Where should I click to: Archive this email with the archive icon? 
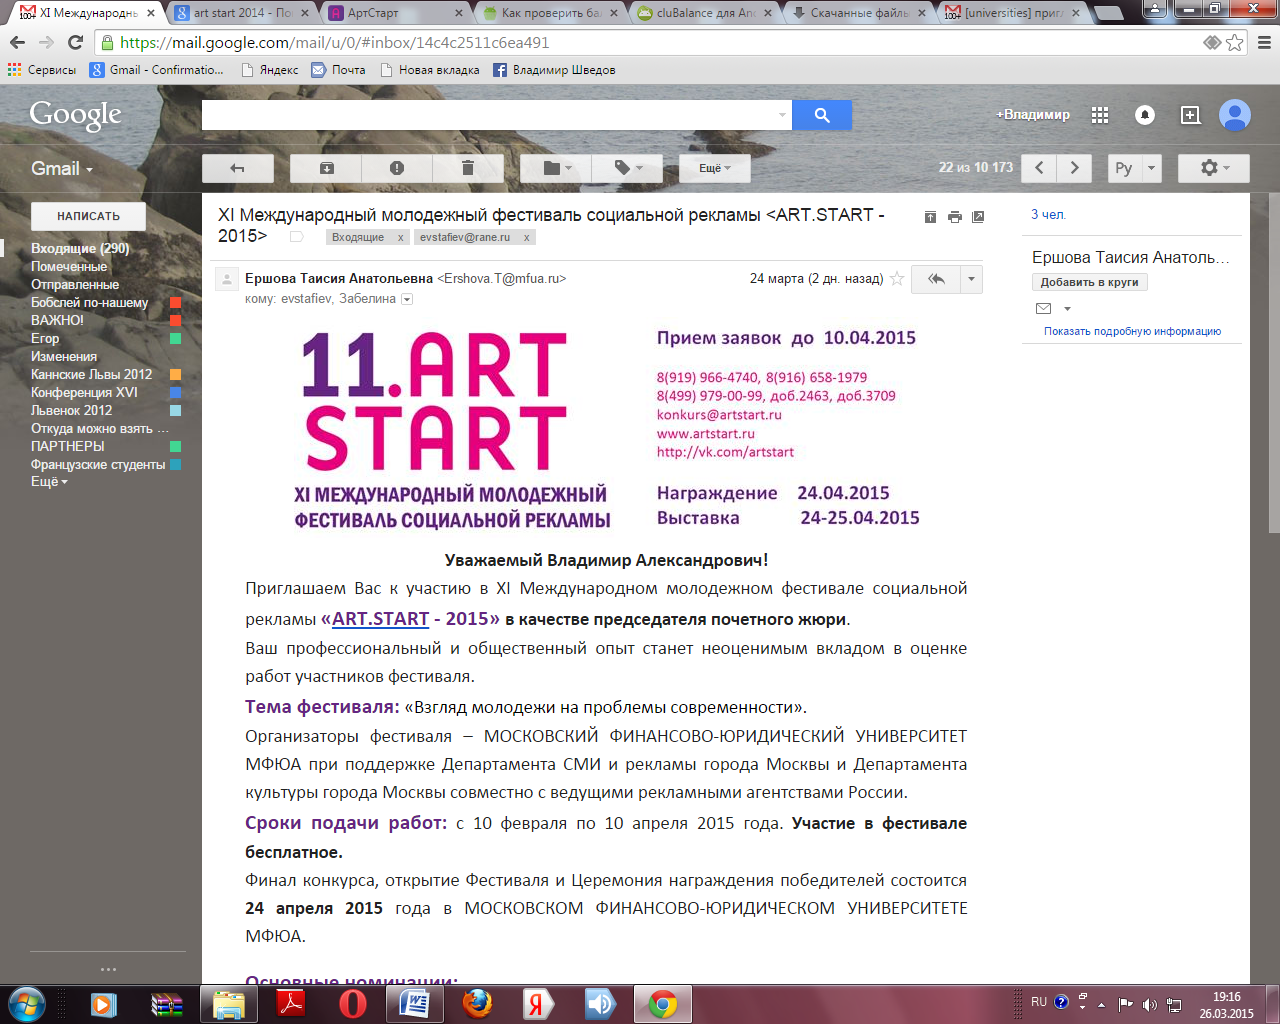326,168
